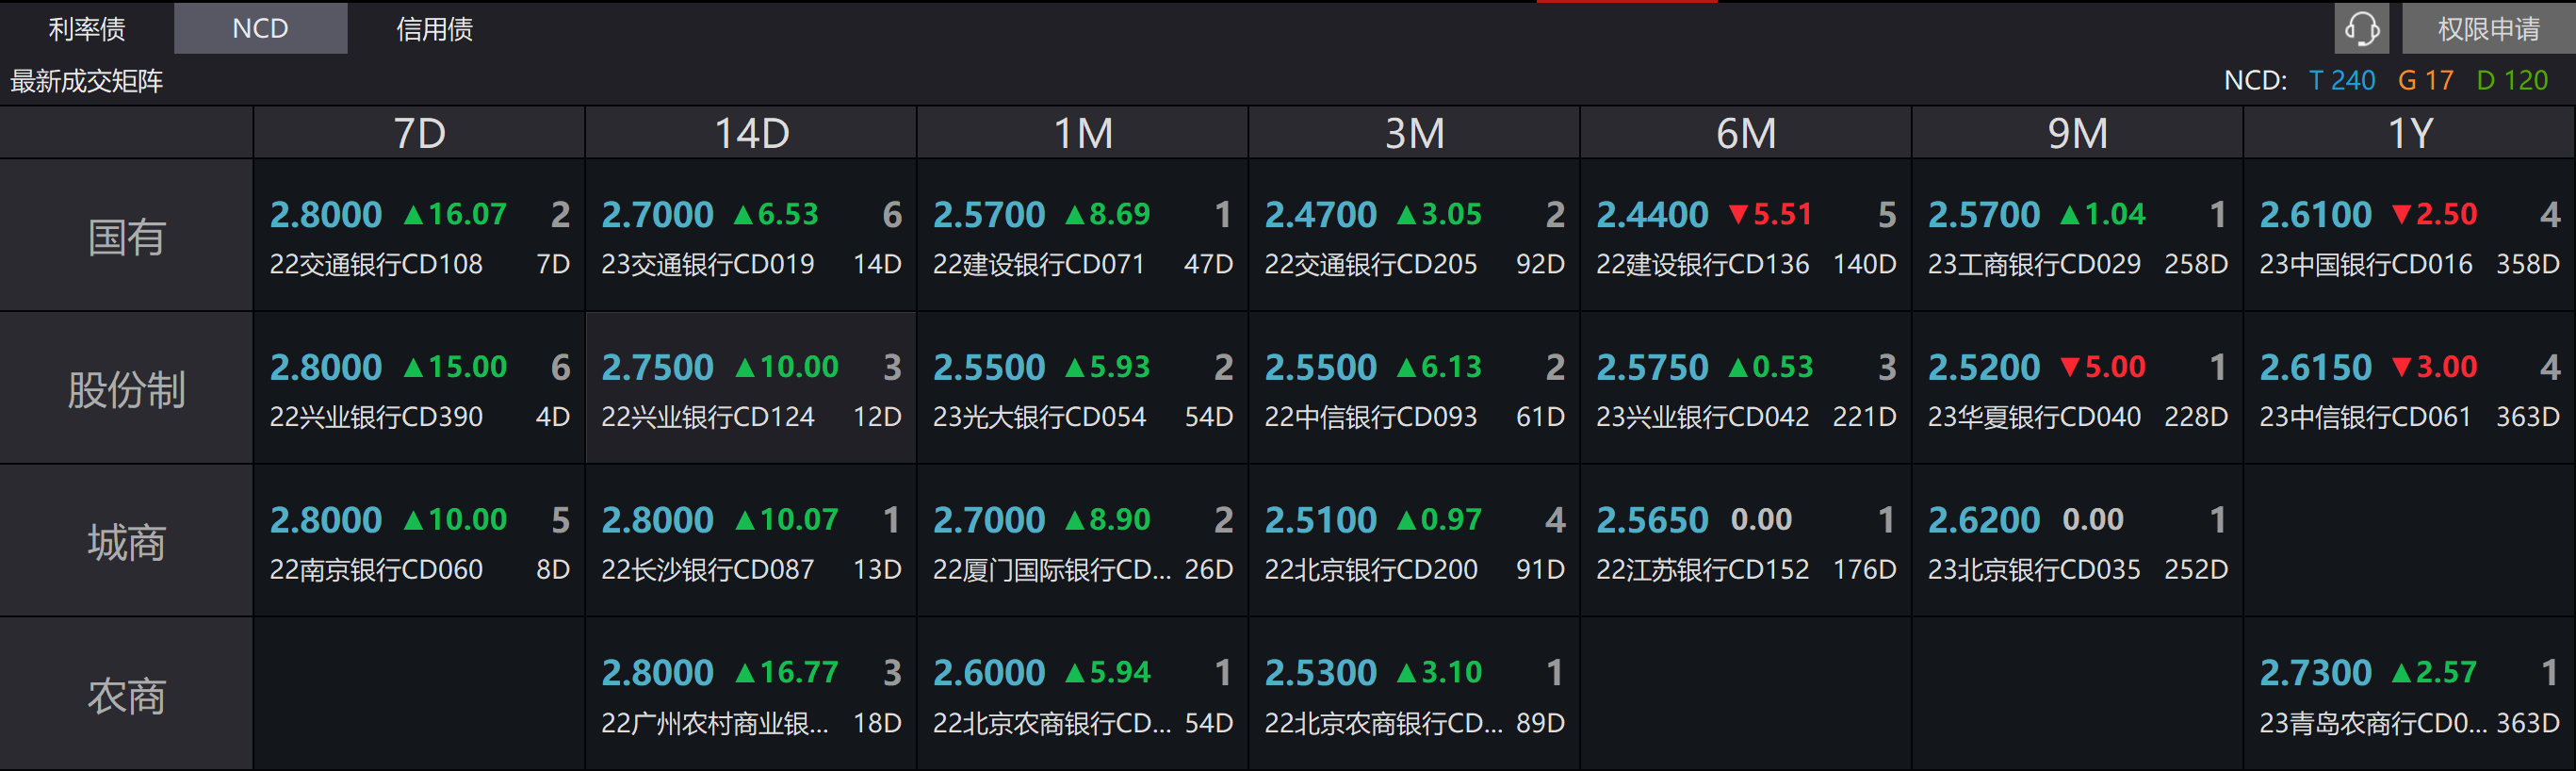Click 22北京银行CD200 cell
The height and width of the screenshot is (771, 2576).
(1414, 541)
